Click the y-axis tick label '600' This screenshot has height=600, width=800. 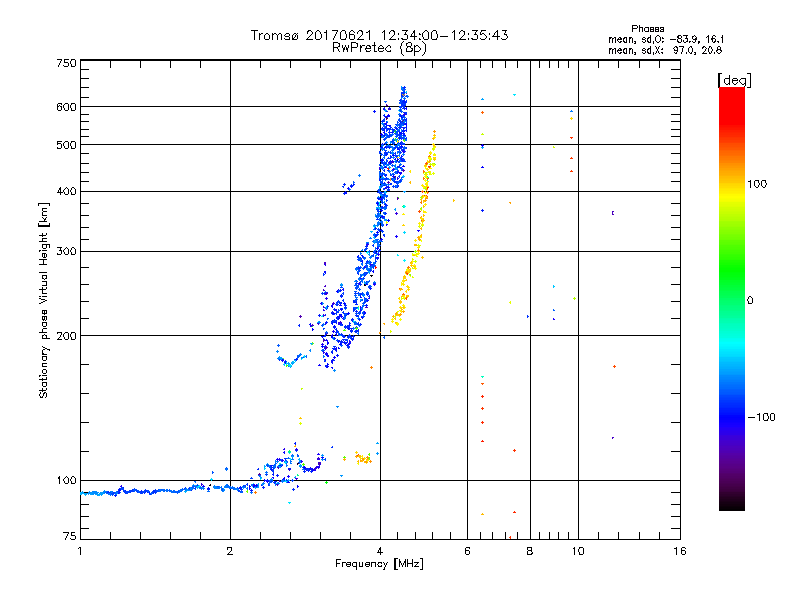(66, 107)
